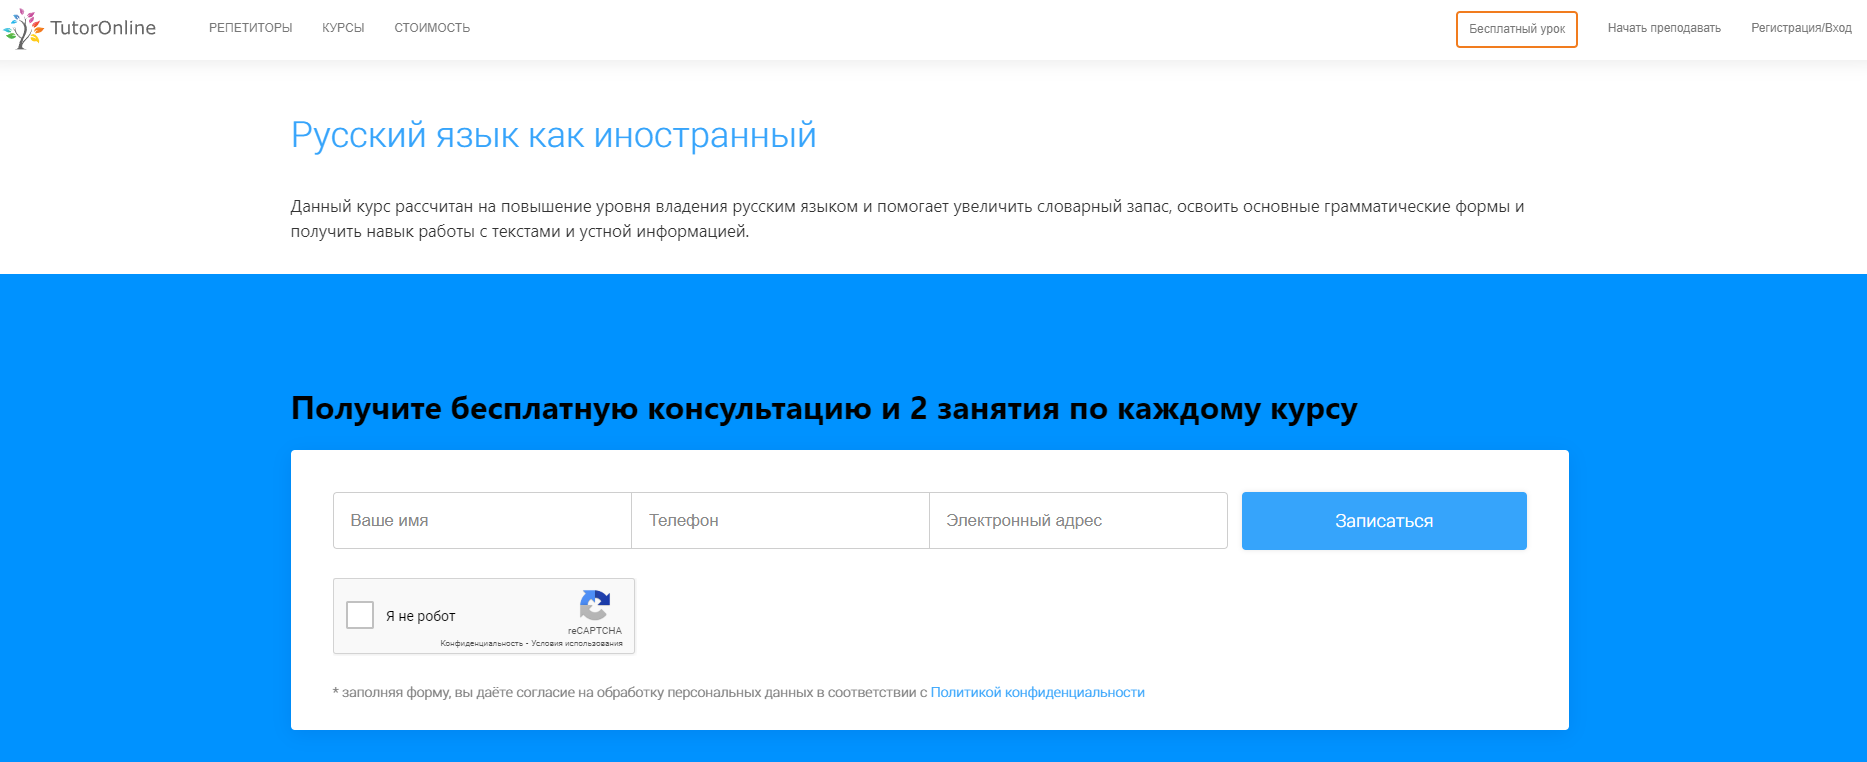This screenshot has height=762, width=1867.
Task: Open the Политикой конфиденциальности link
Action: tap(1038, 692)
